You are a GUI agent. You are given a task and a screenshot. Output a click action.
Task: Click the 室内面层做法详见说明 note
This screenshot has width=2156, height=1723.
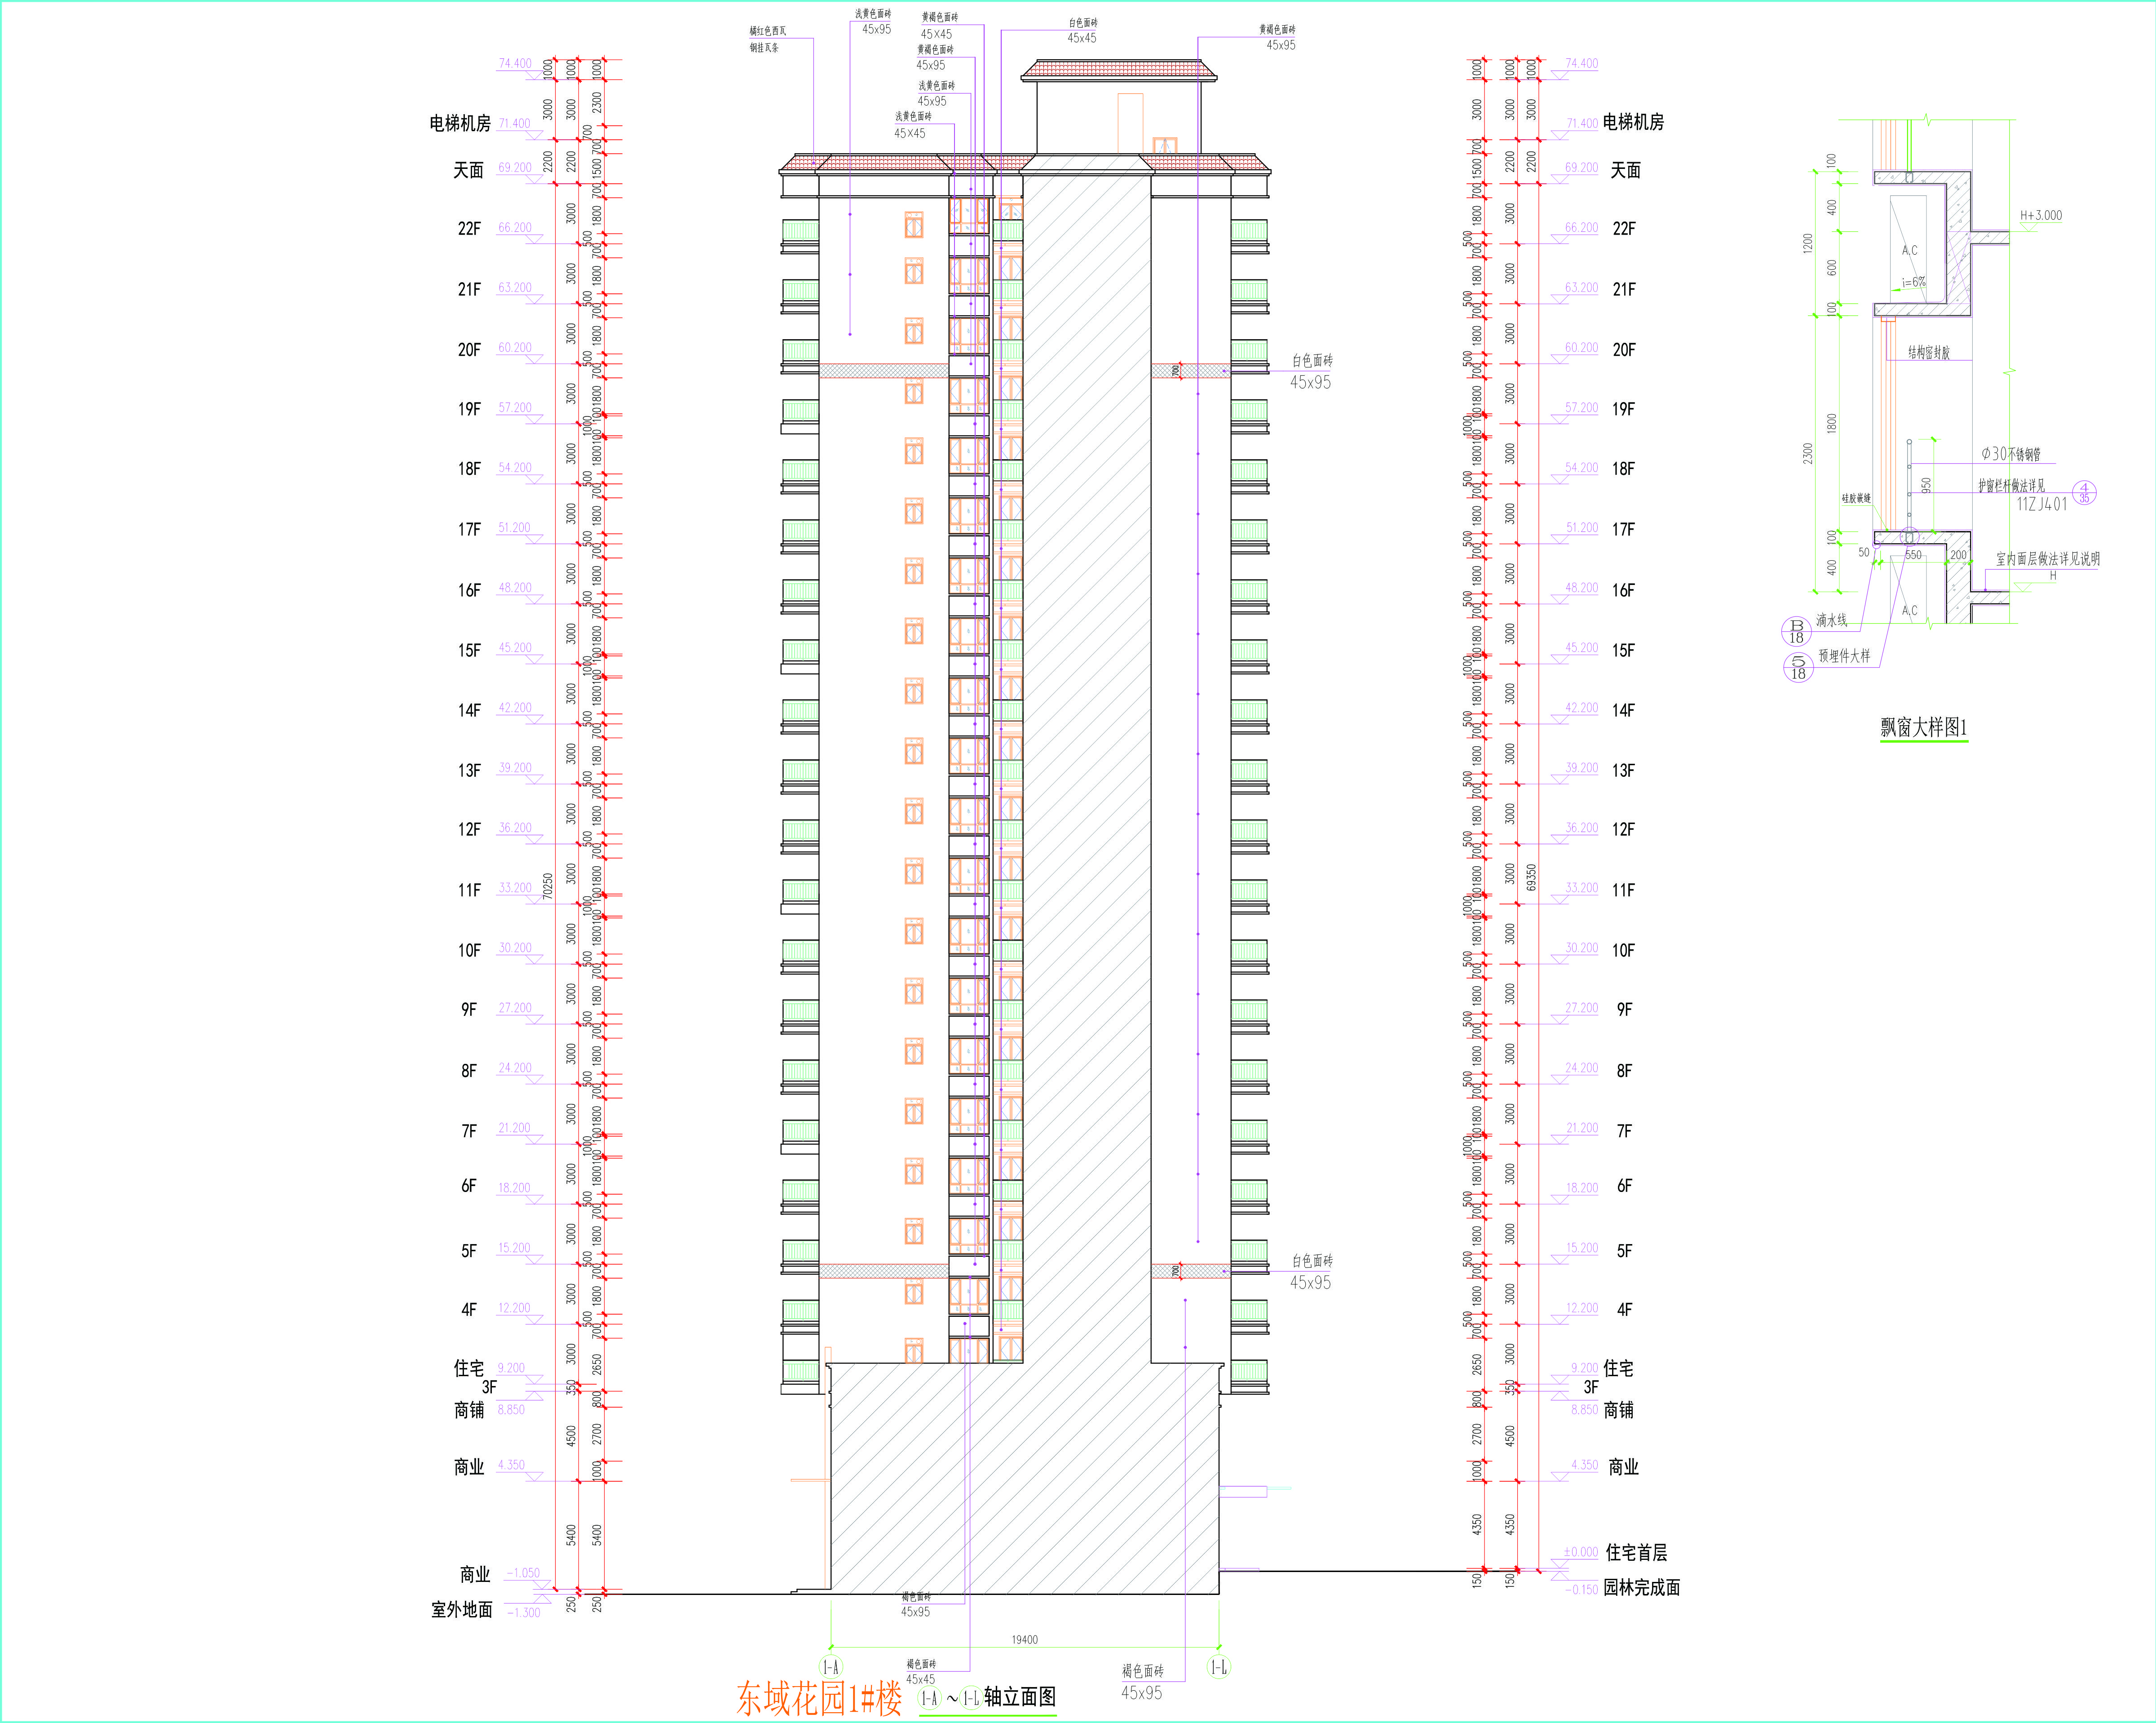[2048, 559]
